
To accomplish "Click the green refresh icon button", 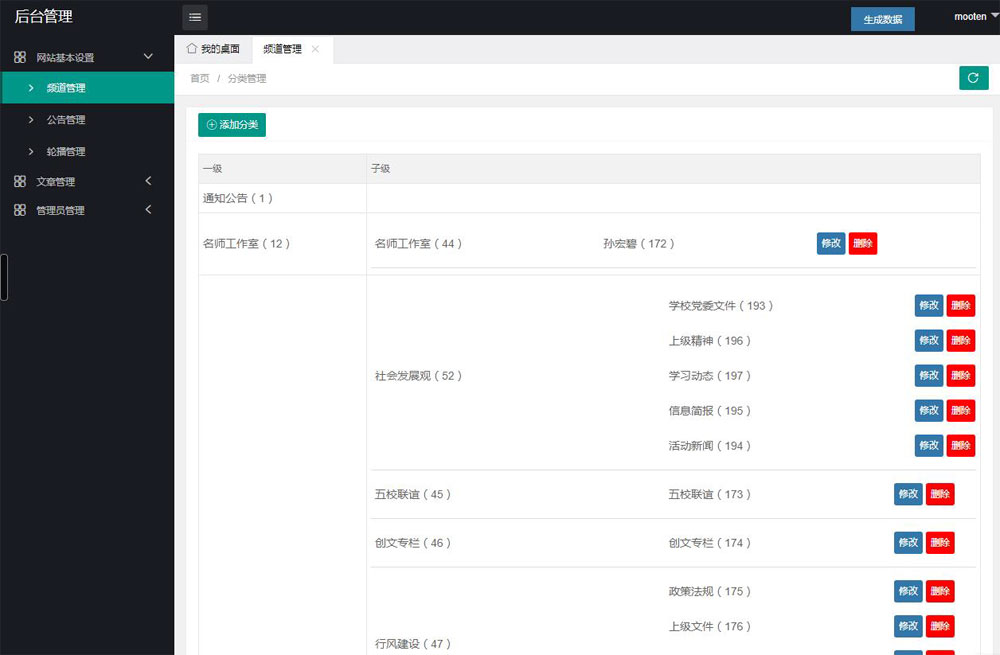I will tap(973, 79).
